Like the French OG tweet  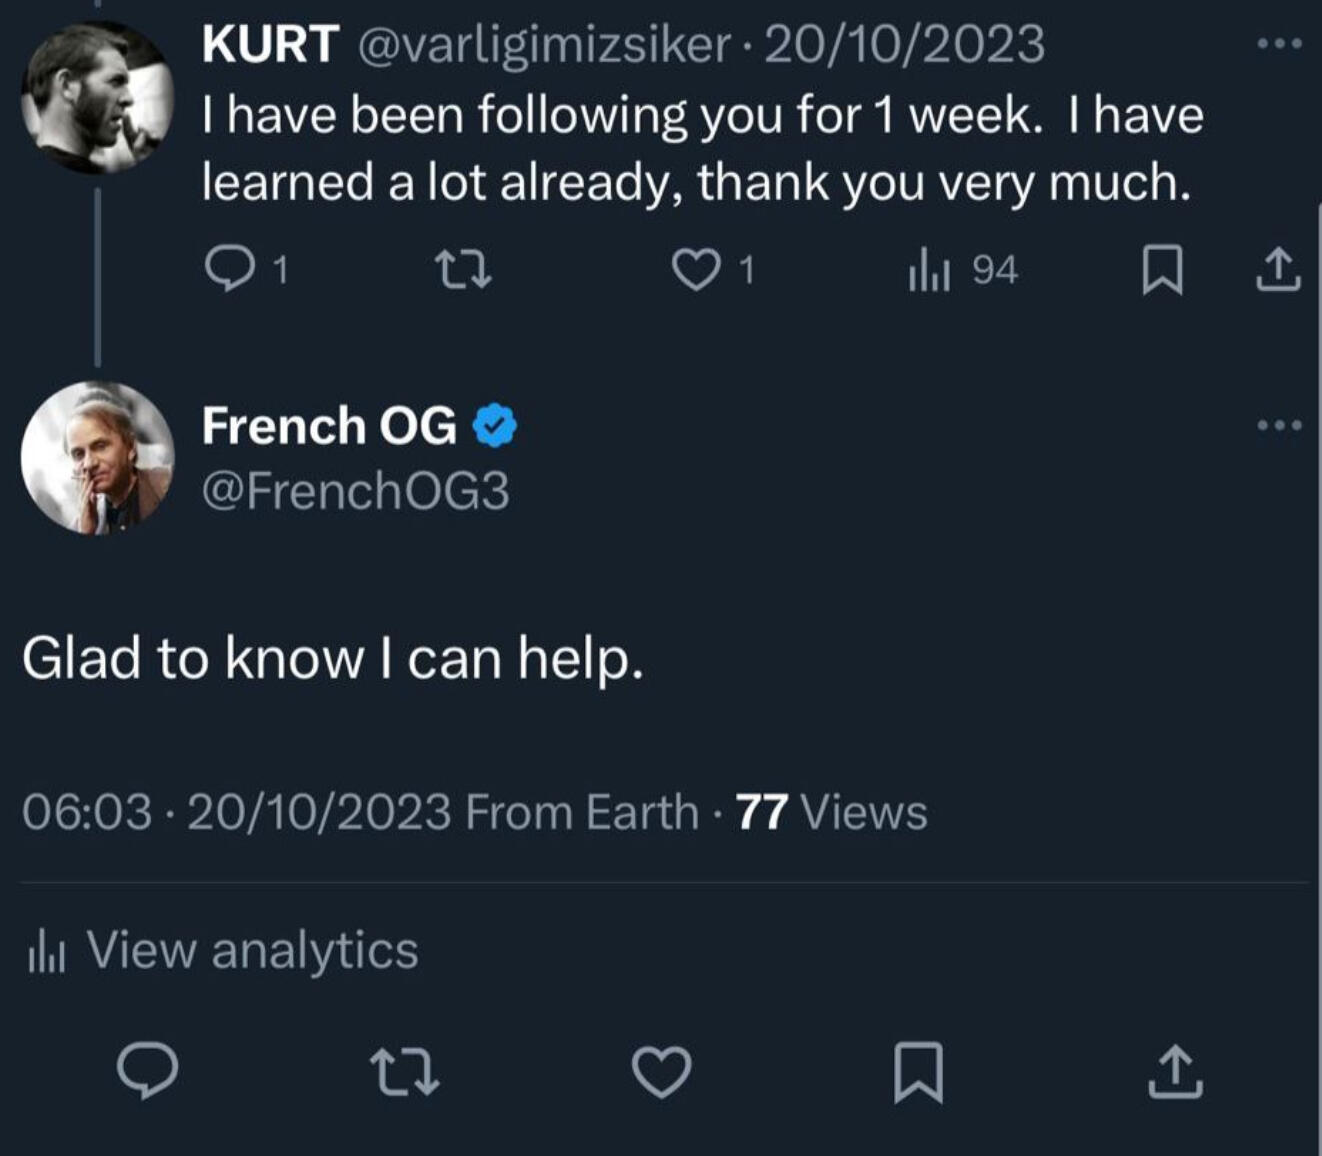coord(662,1071)
